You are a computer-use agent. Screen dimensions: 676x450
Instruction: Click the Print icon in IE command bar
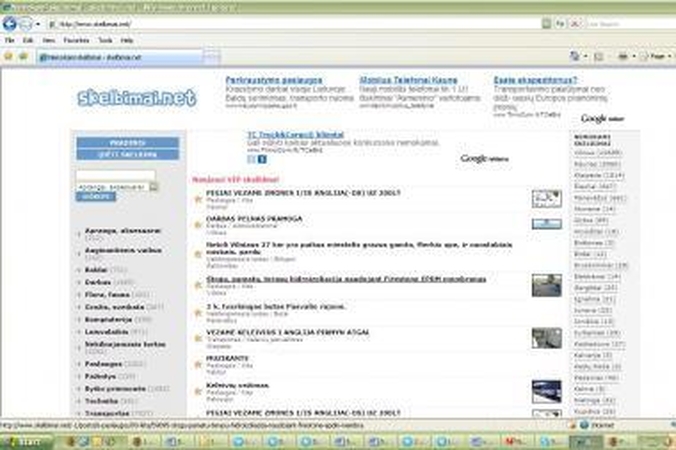[622, 57]
